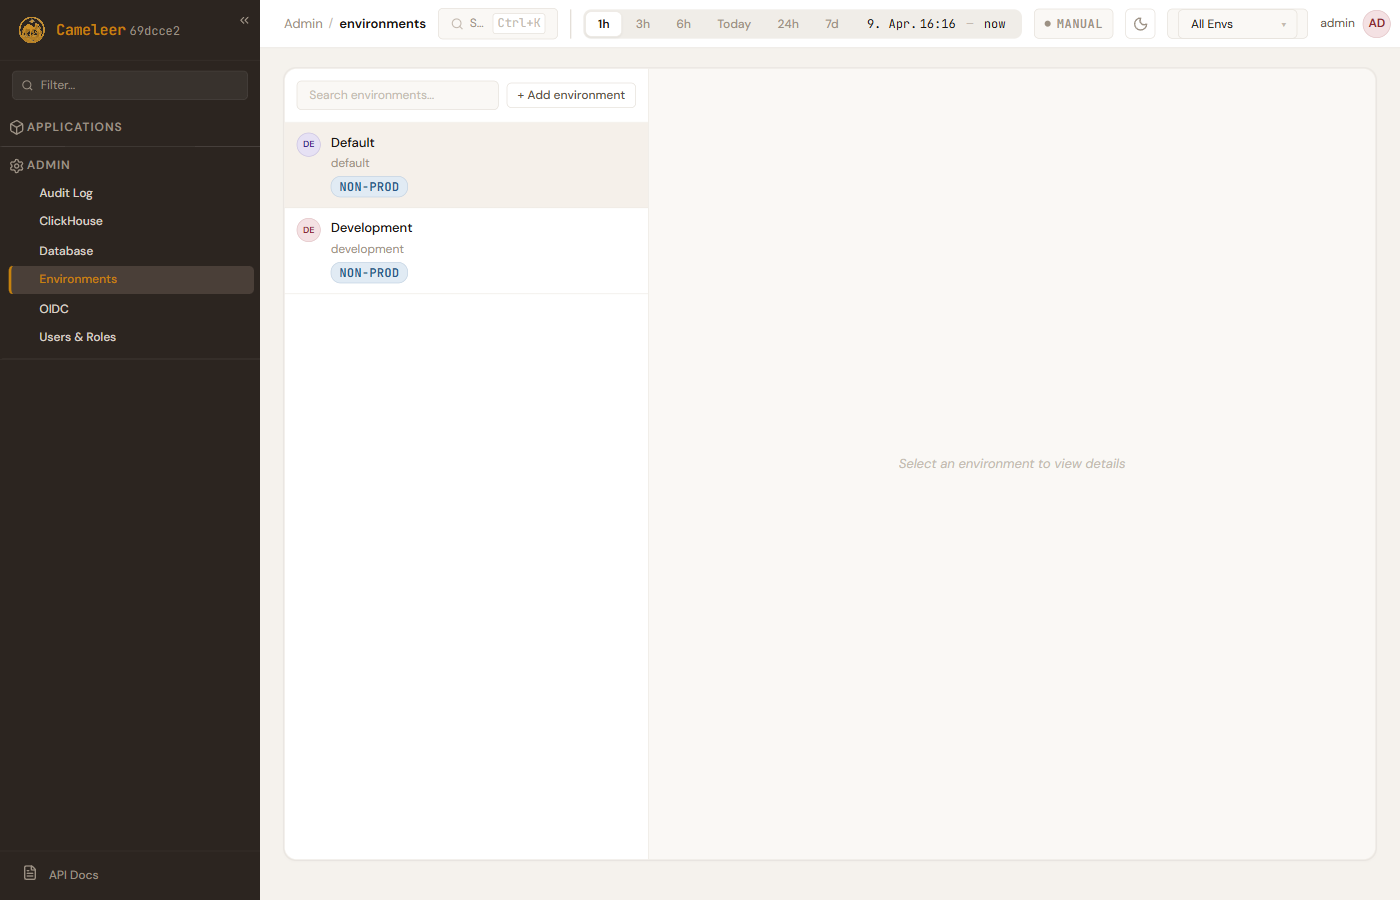The width and height of the screenshot is (1400, 900).
Task: Collapse the sidebar with the double-chevron icon
Action: 244,20
